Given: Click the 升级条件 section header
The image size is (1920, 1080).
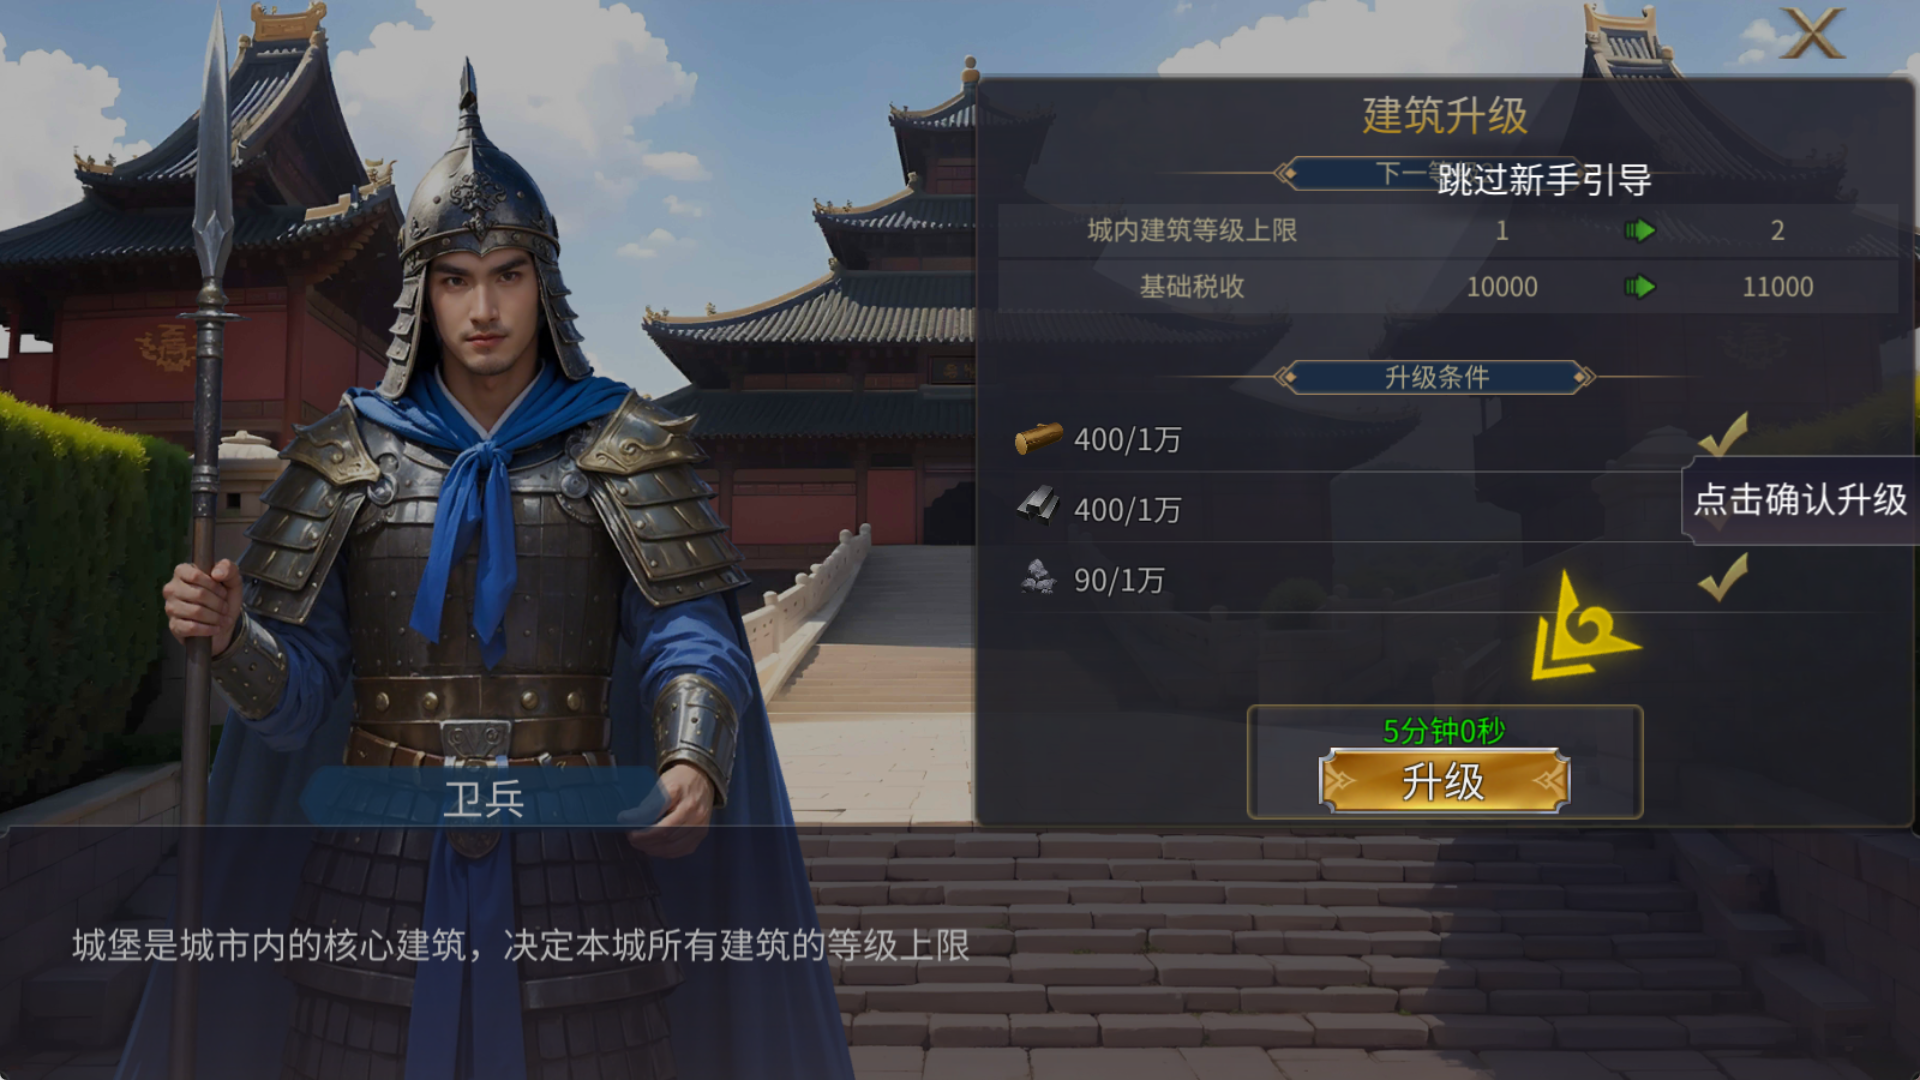Looking at the screenshot, I should click(x=1436, y=377).
